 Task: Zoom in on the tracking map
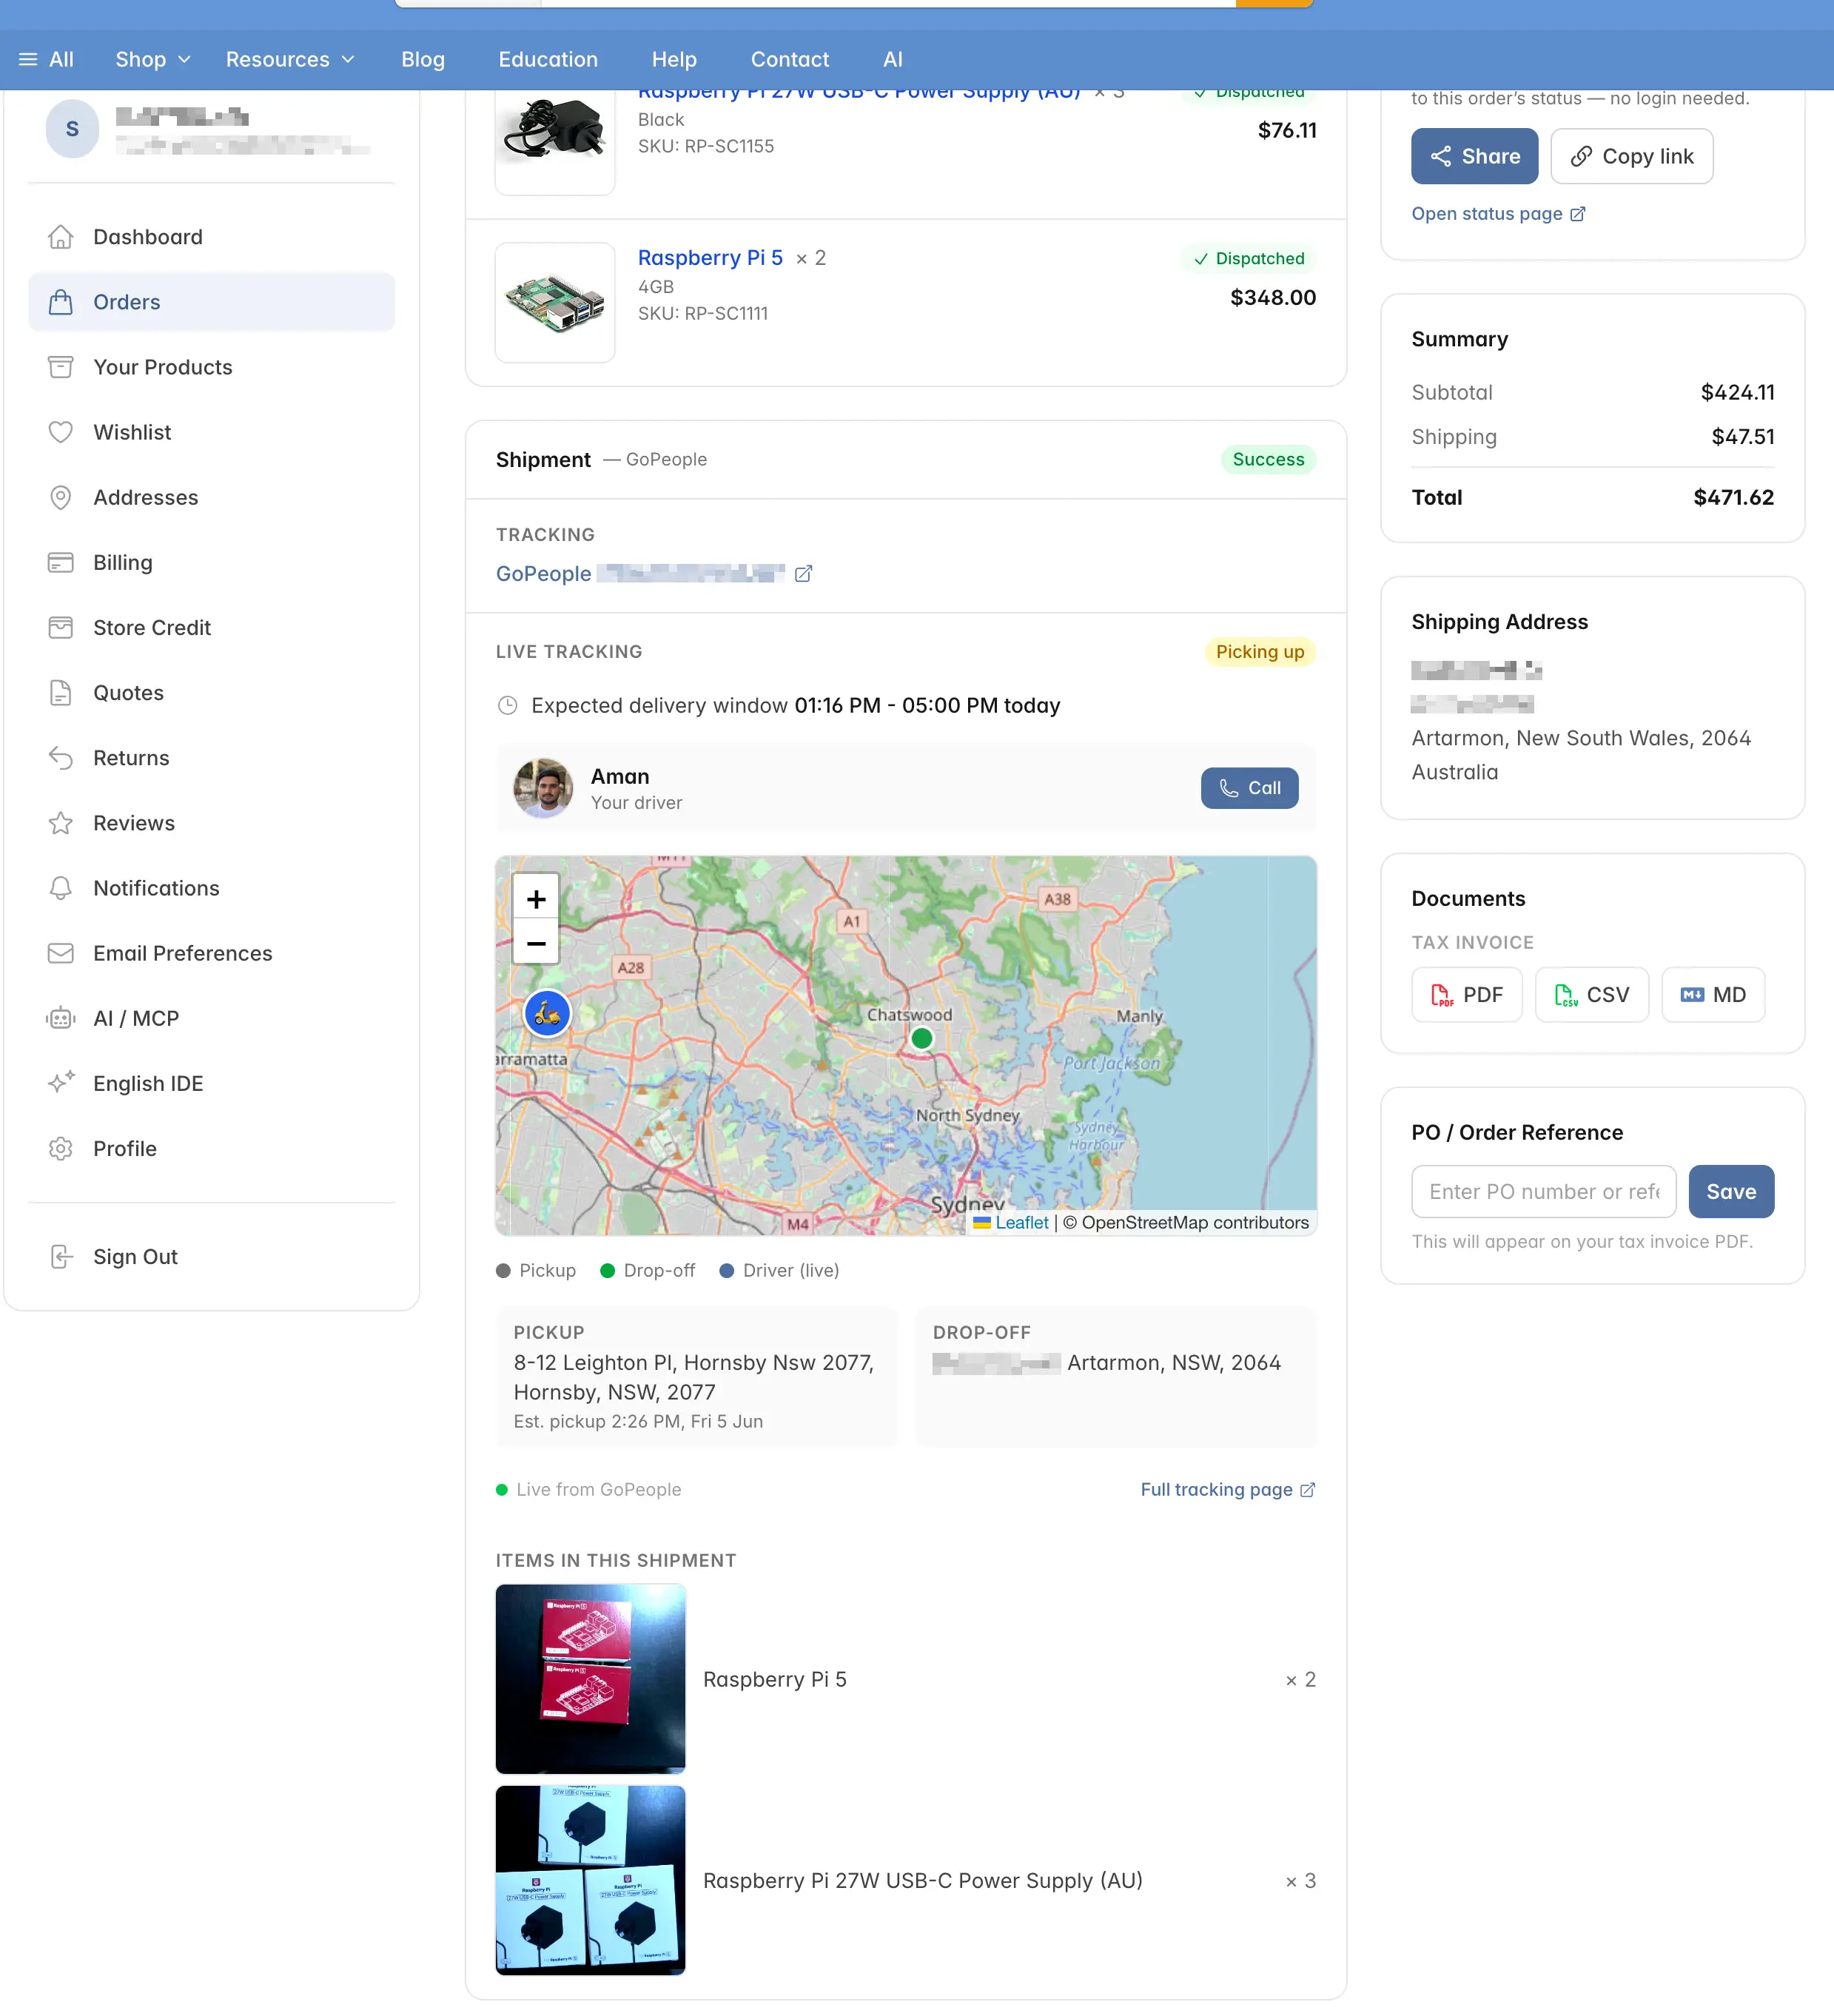pos(536,899)
